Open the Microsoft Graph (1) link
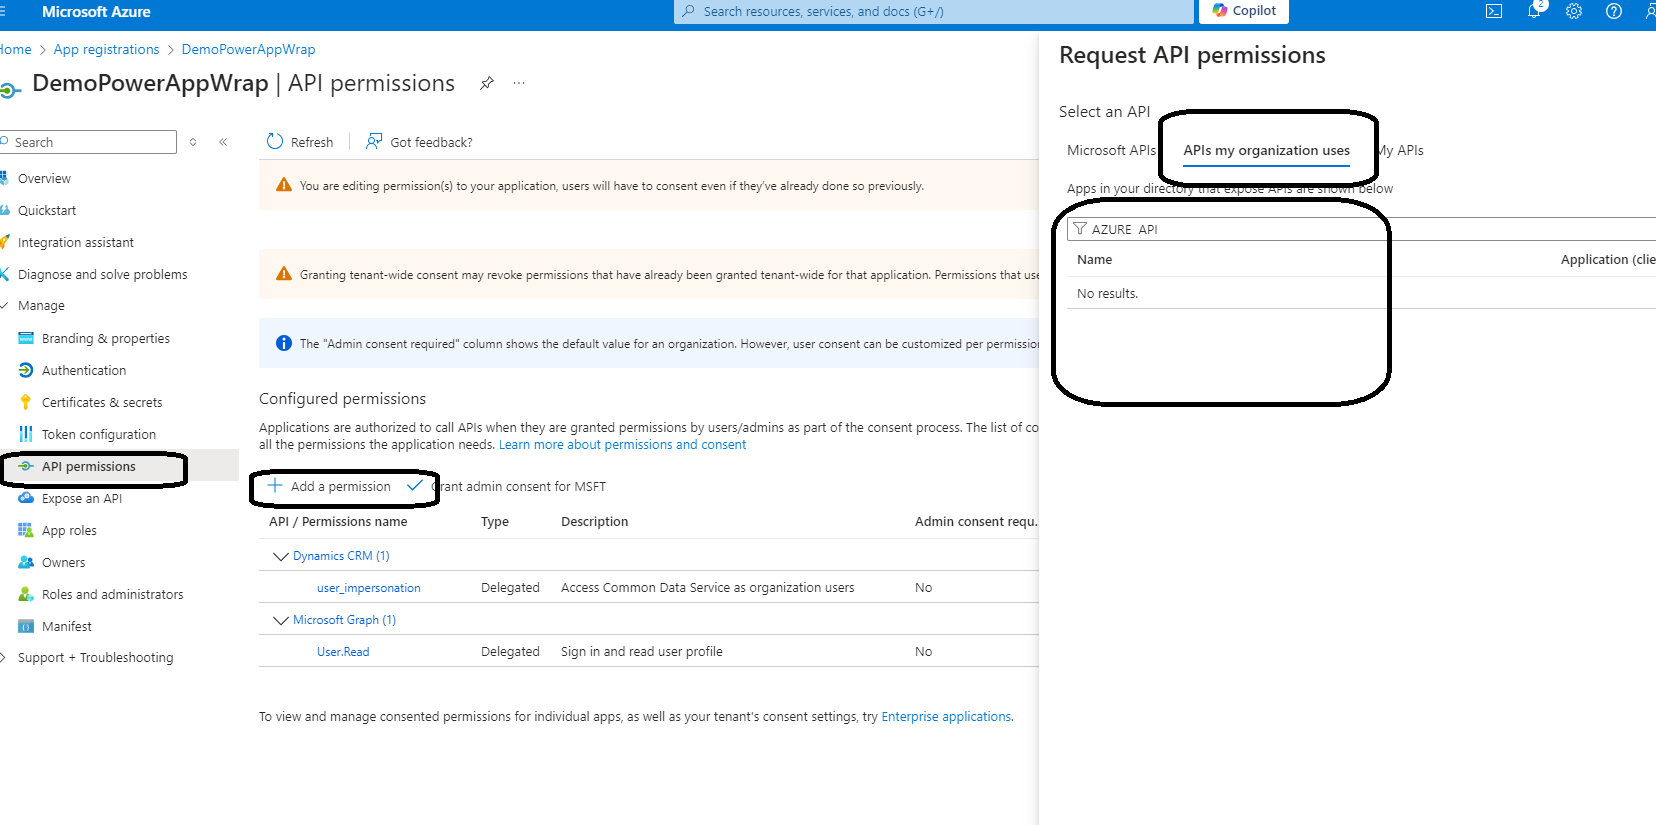The image size is (1656, 825). (344, 620)
